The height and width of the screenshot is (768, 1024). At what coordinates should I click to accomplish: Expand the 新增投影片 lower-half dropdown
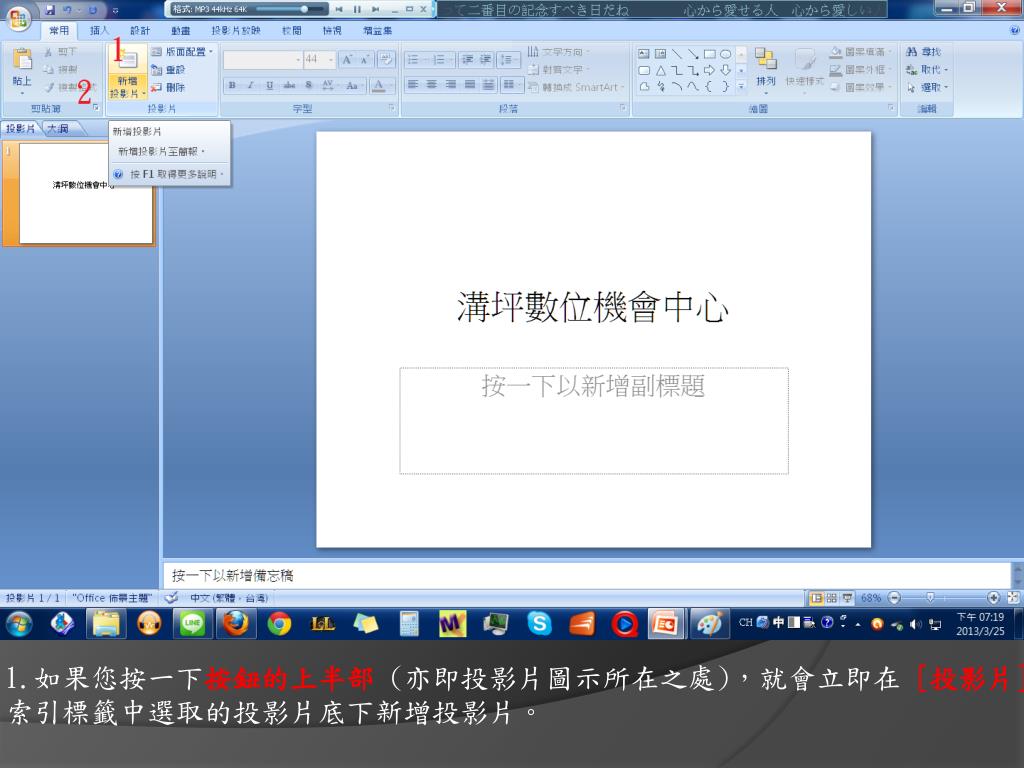point(128,88)
